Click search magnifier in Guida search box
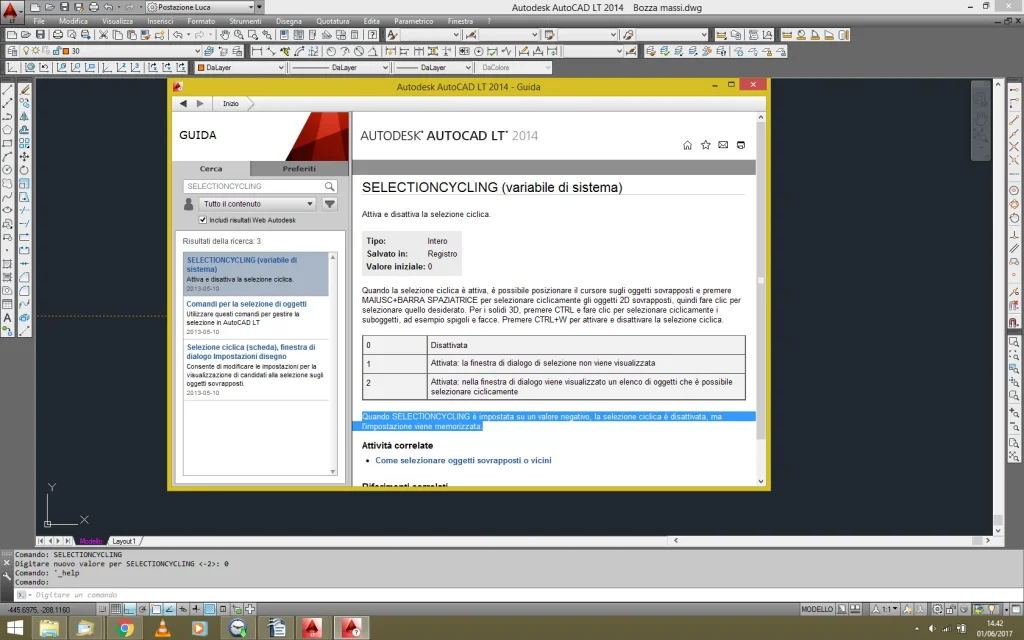 330,186
